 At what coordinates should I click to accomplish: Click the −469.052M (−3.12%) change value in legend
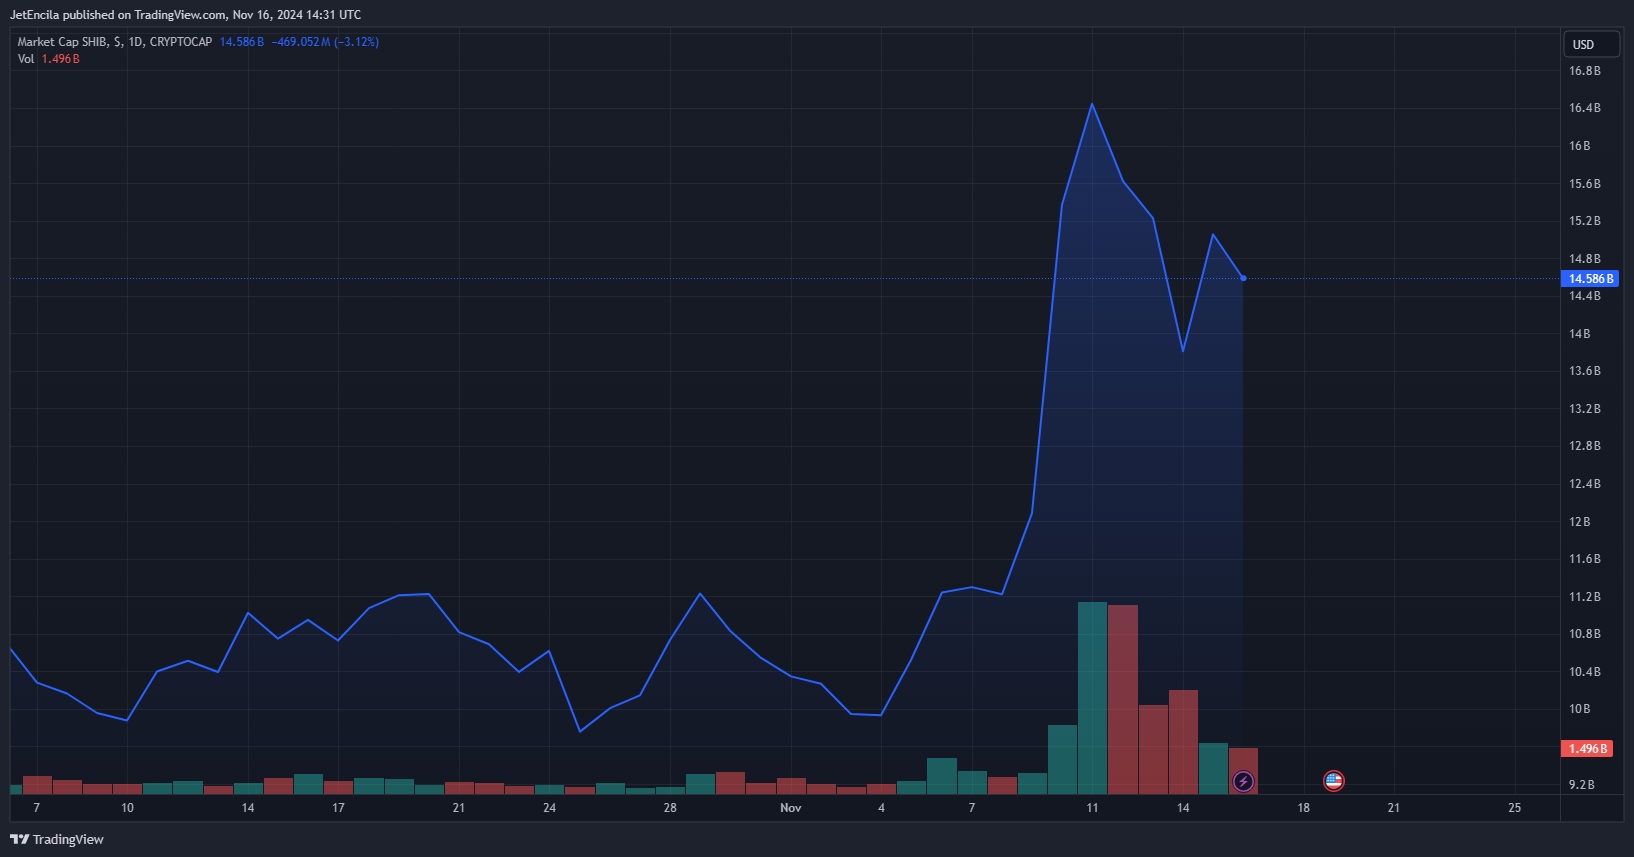325,42
